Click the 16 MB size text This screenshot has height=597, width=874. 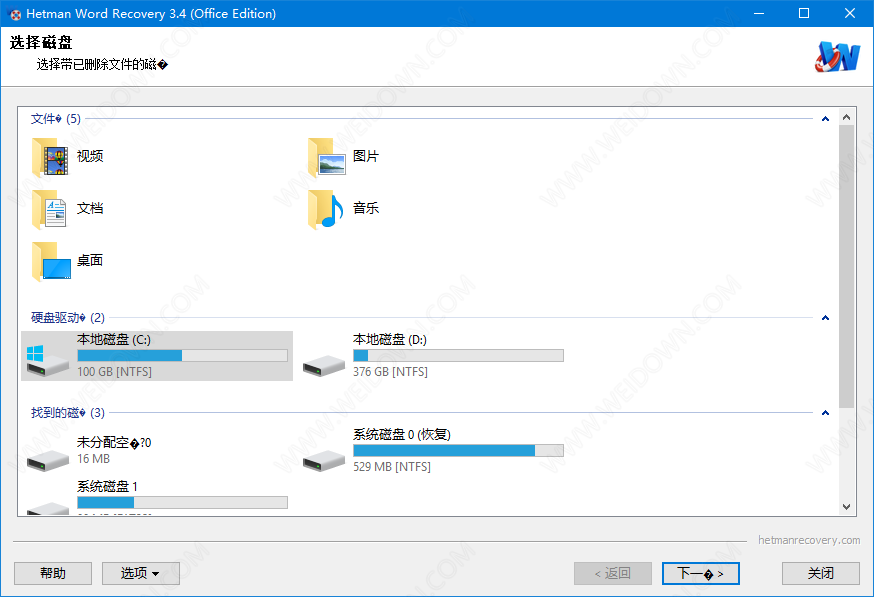click(x=93, y=459)
